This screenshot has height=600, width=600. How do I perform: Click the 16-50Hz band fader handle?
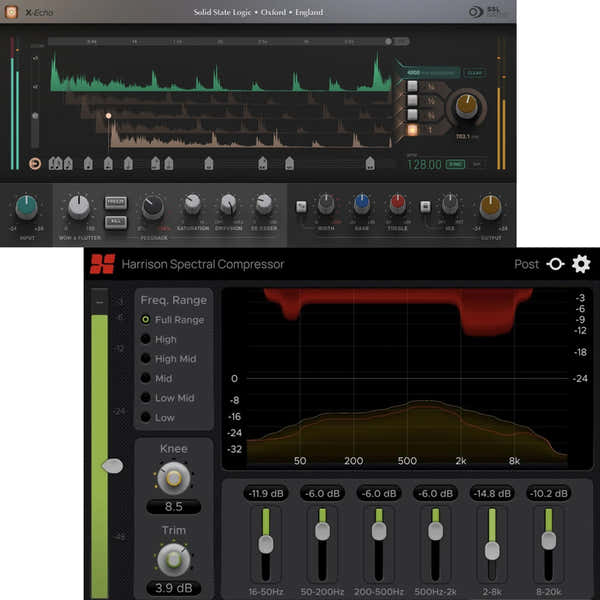(266, 545)
